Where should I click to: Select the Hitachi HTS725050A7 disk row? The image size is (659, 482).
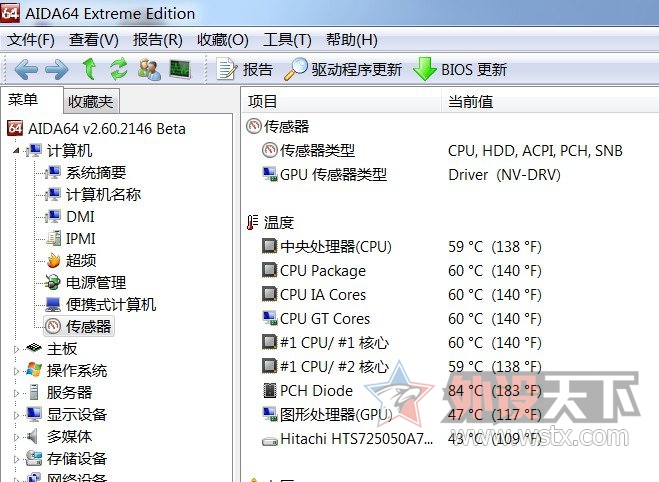pyautogui.click(x=401, y=439)
